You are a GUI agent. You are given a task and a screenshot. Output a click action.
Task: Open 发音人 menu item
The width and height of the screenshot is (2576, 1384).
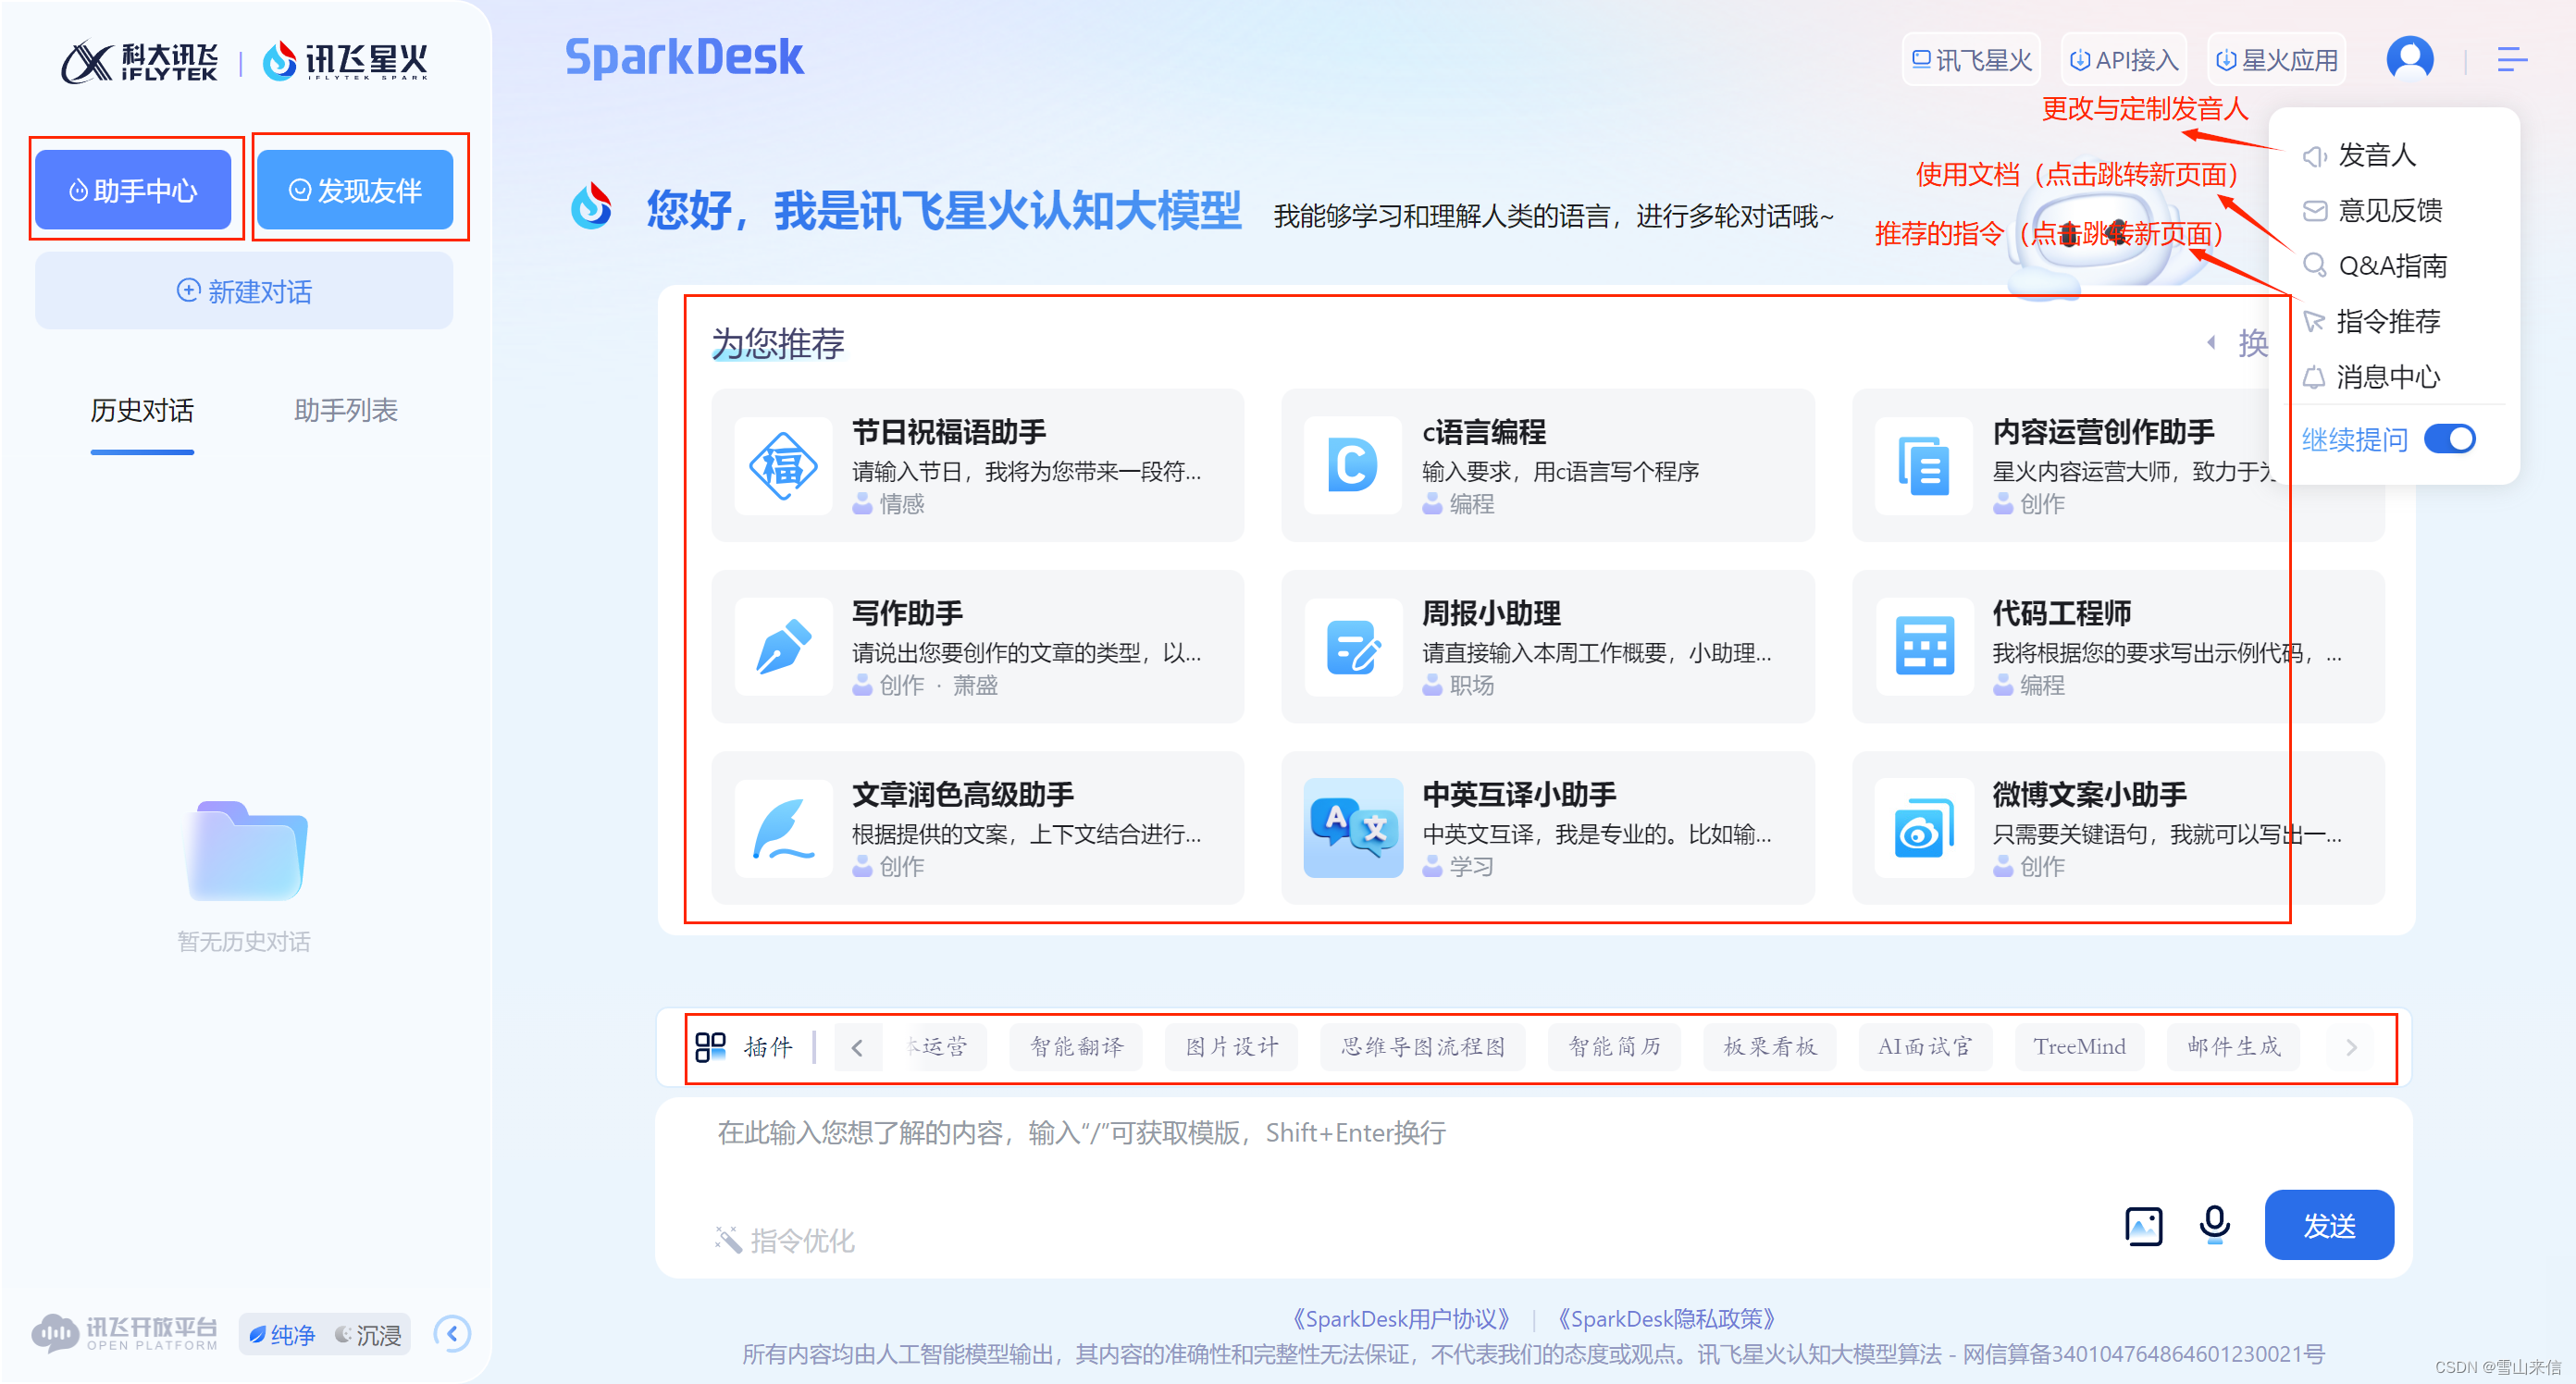2360,155
